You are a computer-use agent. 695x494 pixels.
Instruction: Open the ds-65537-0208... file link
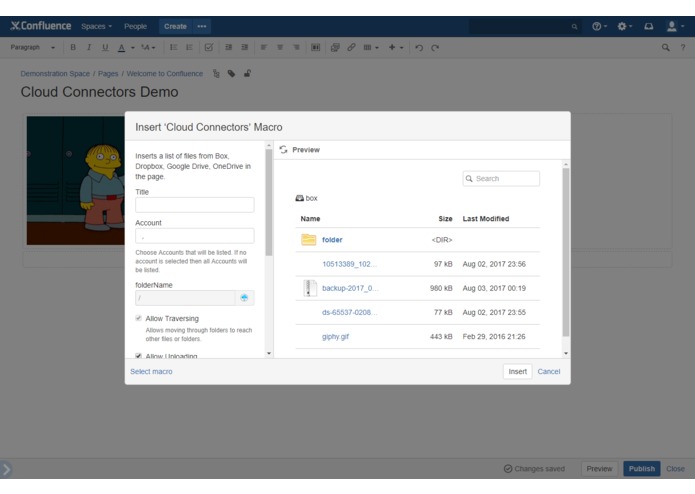(349, 312)
